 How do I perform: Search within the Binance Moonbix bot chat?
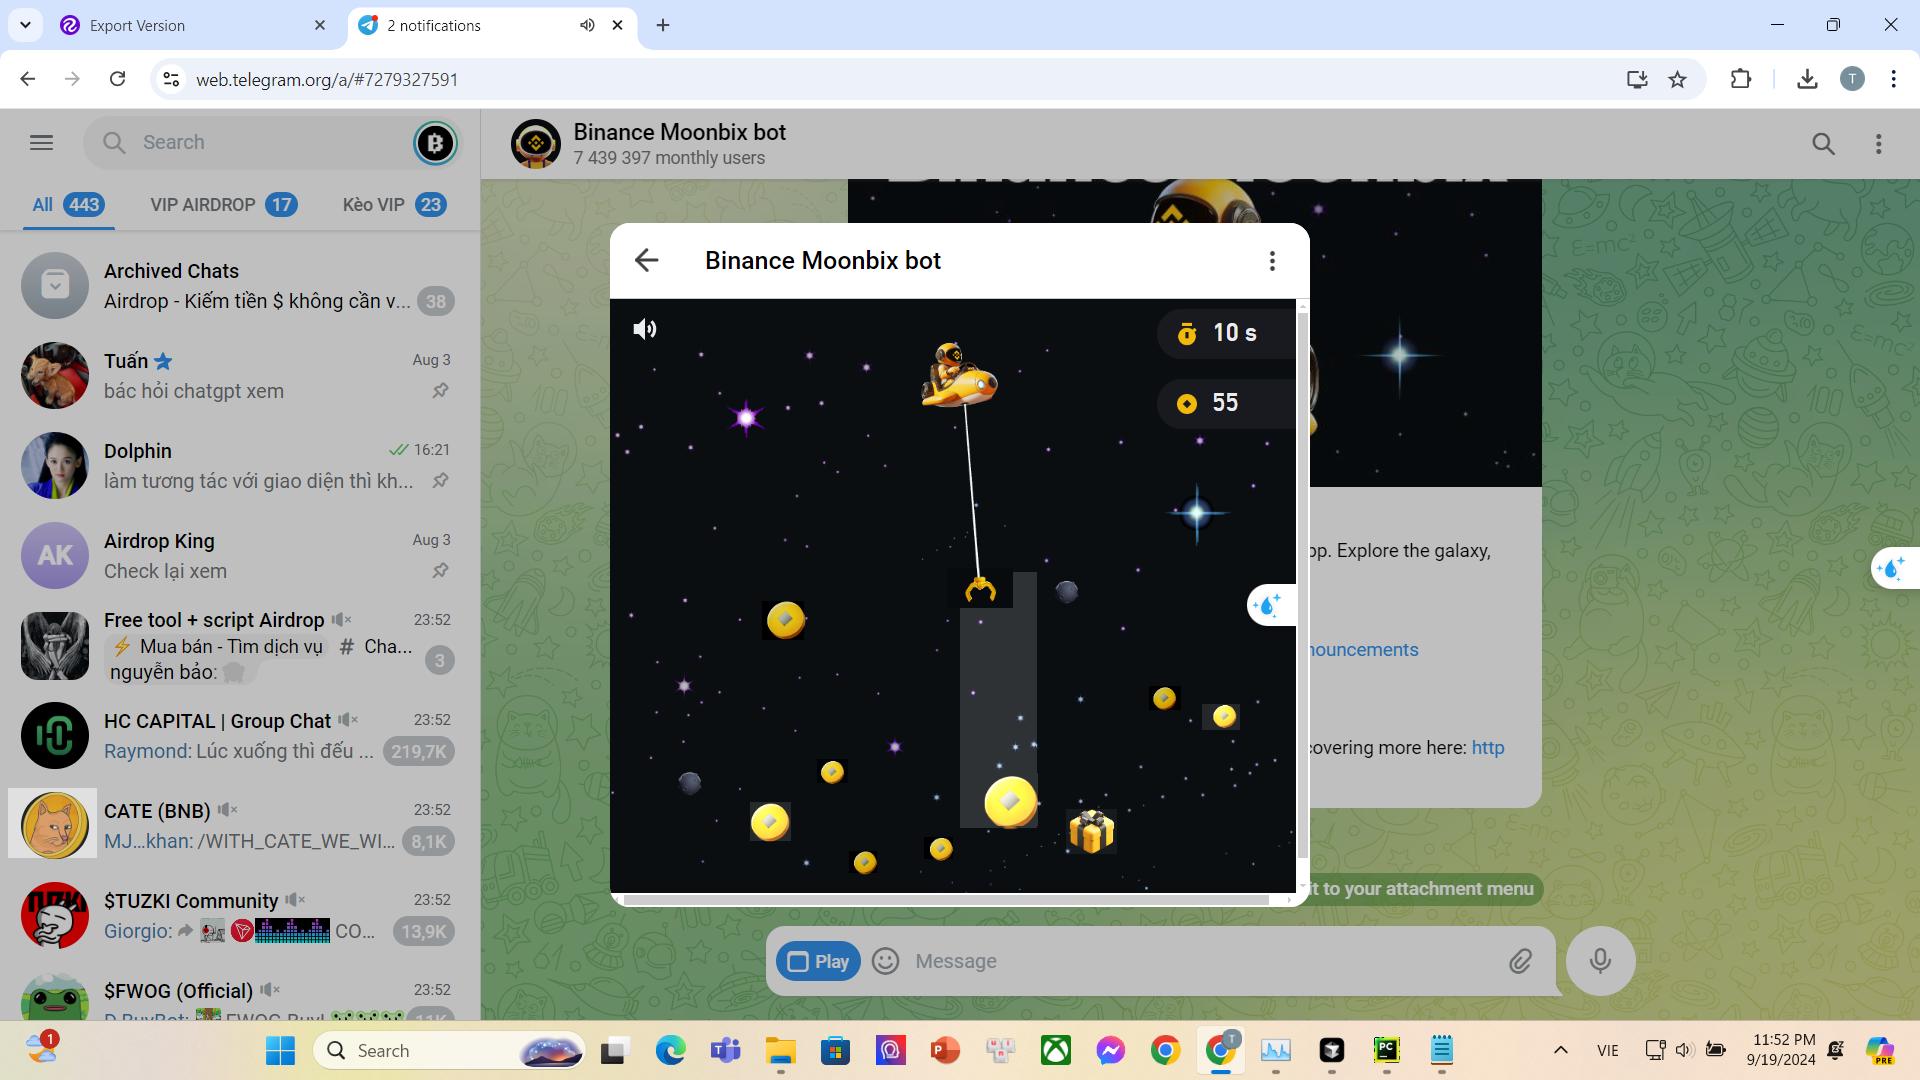(1823, 144)
